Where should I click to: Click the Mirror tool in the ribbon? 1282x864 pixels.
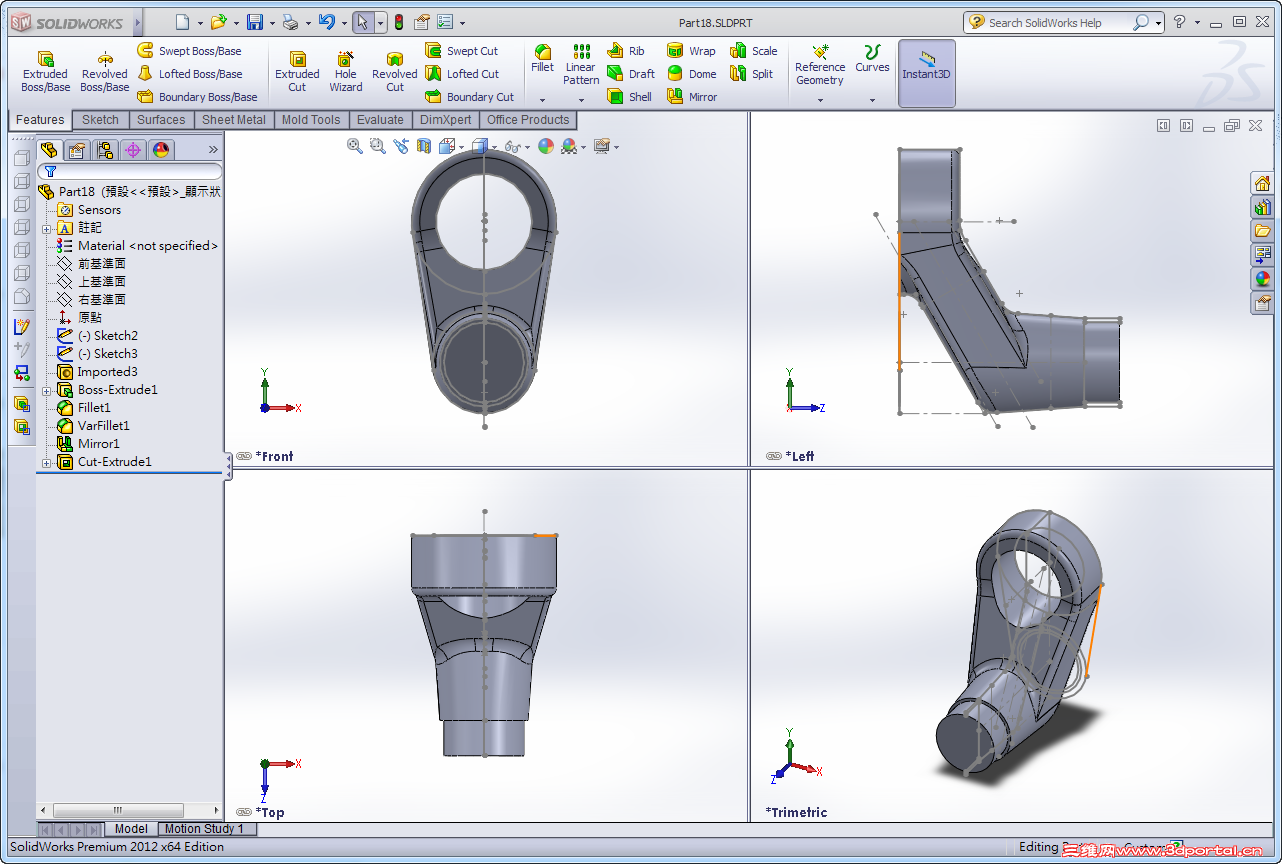click(692, 97)
